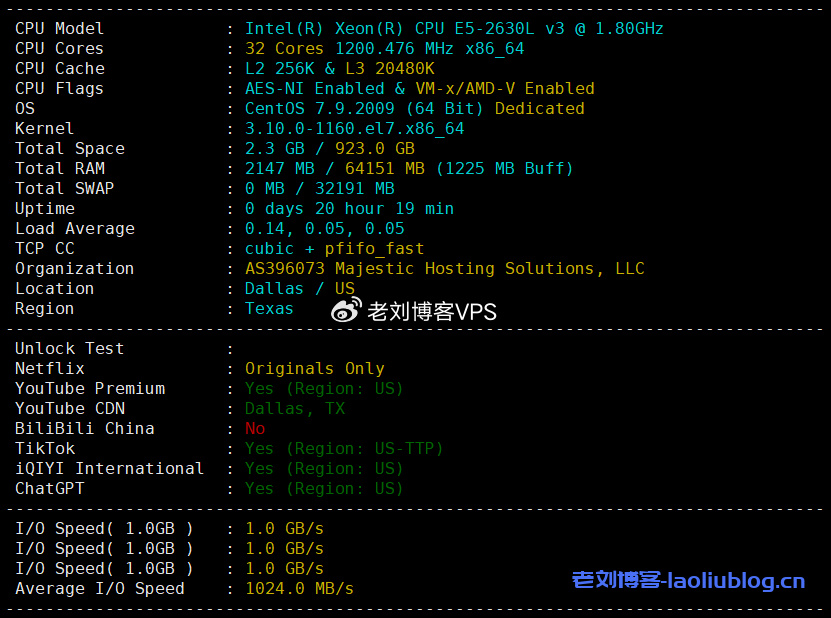
Task: Select the '32 Cores 1200.476 MHz x86_64' text
Action: coord(384,49)
